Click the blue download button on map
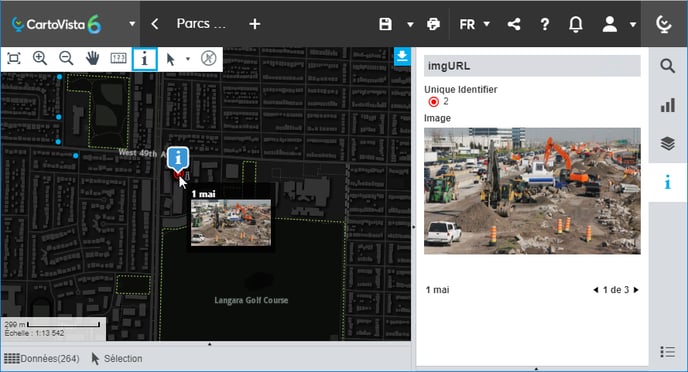 [402, 57]
